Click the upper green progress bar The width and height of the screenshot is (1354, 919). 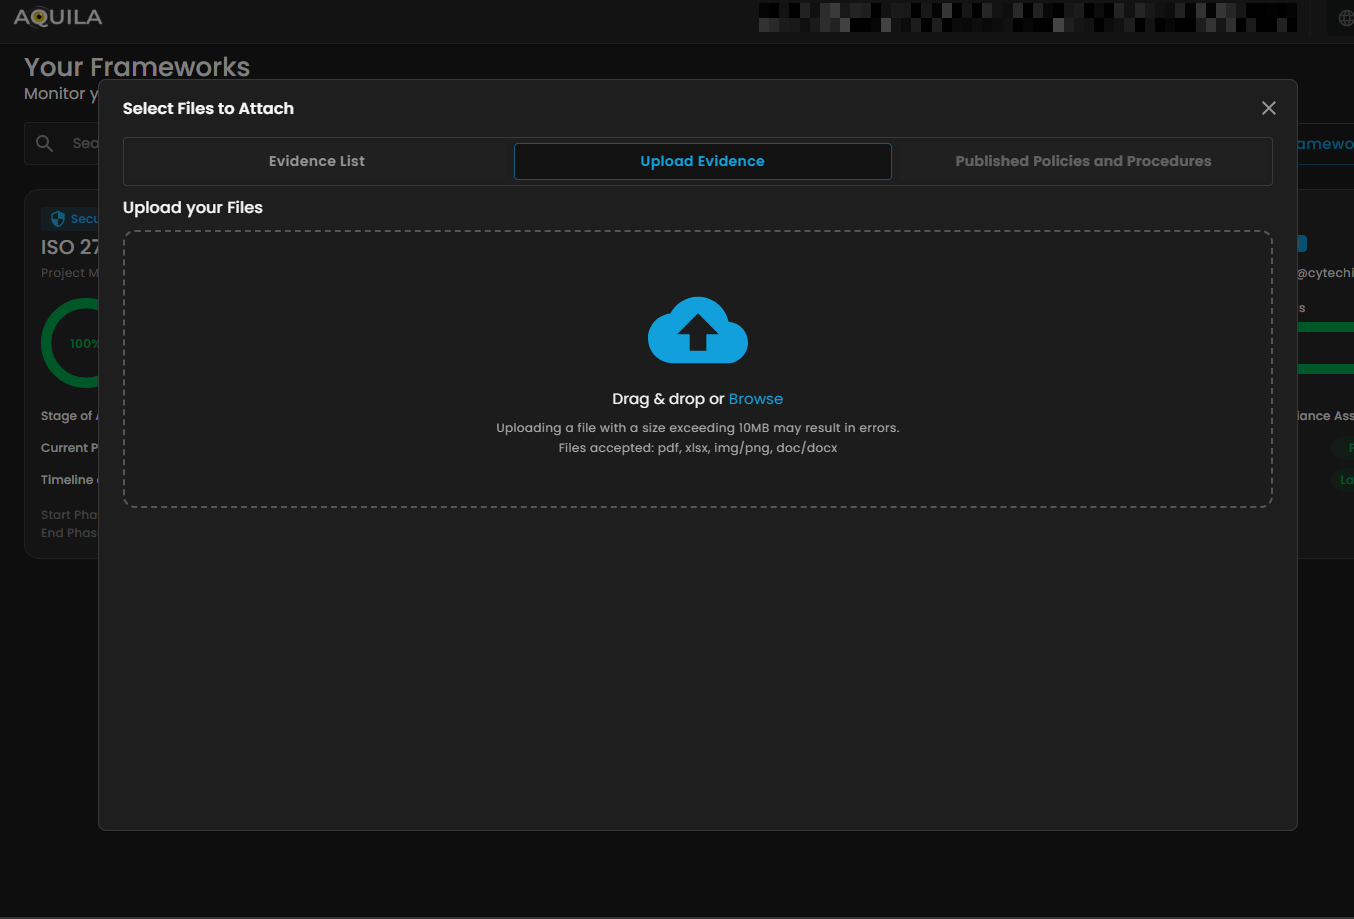pyautogui.click(x=1325, y=327)
